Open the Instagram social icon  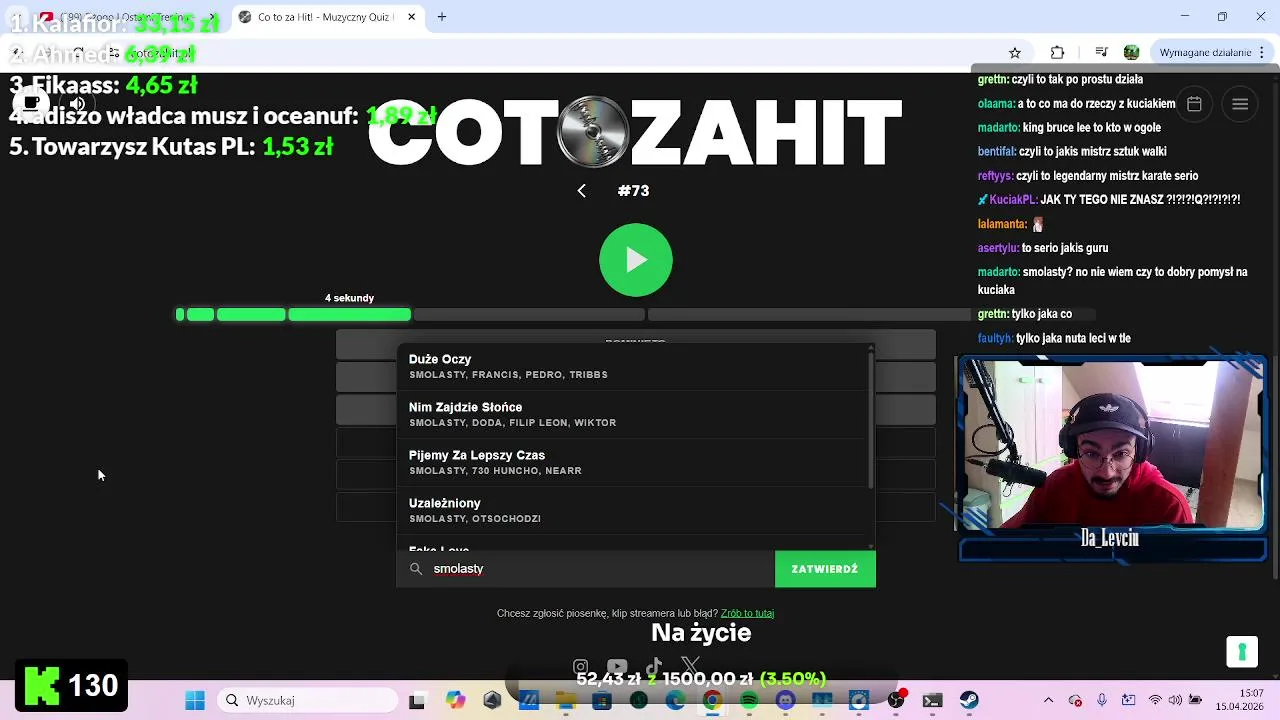coord(580,667)
